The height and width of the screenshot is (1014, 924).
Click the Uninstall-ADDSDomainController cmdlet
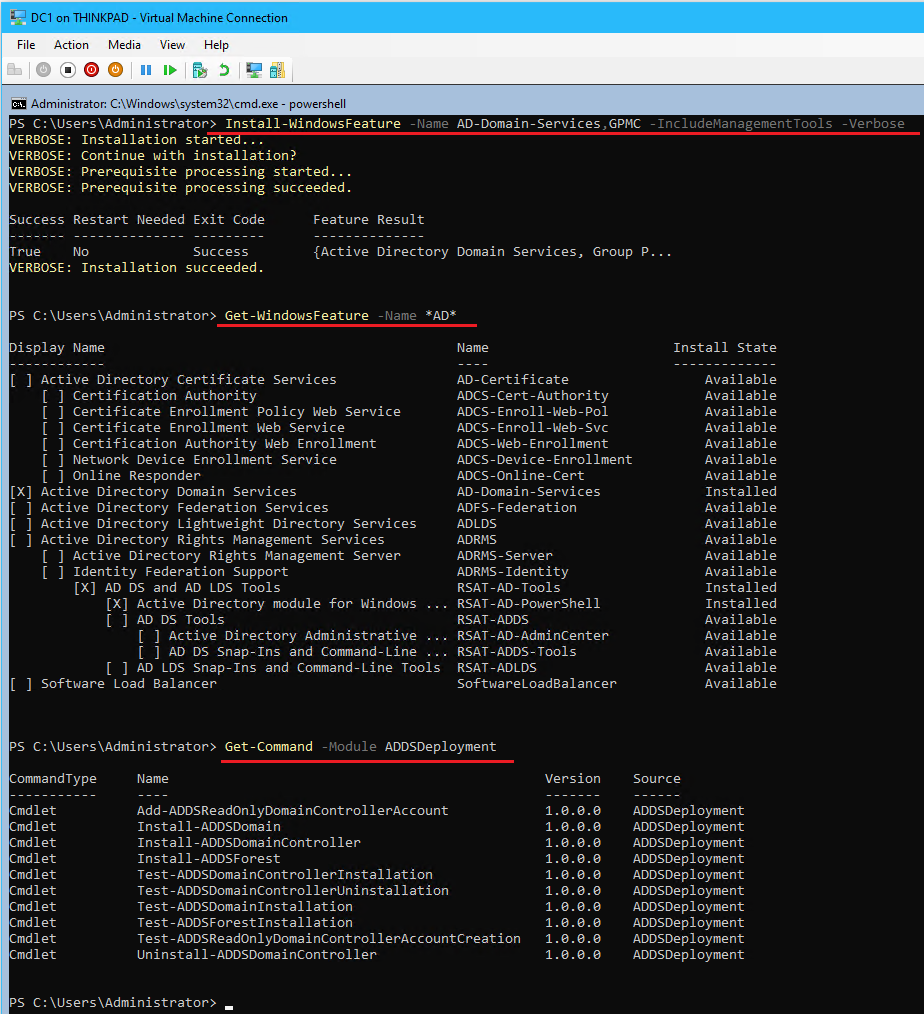[257, 955]
